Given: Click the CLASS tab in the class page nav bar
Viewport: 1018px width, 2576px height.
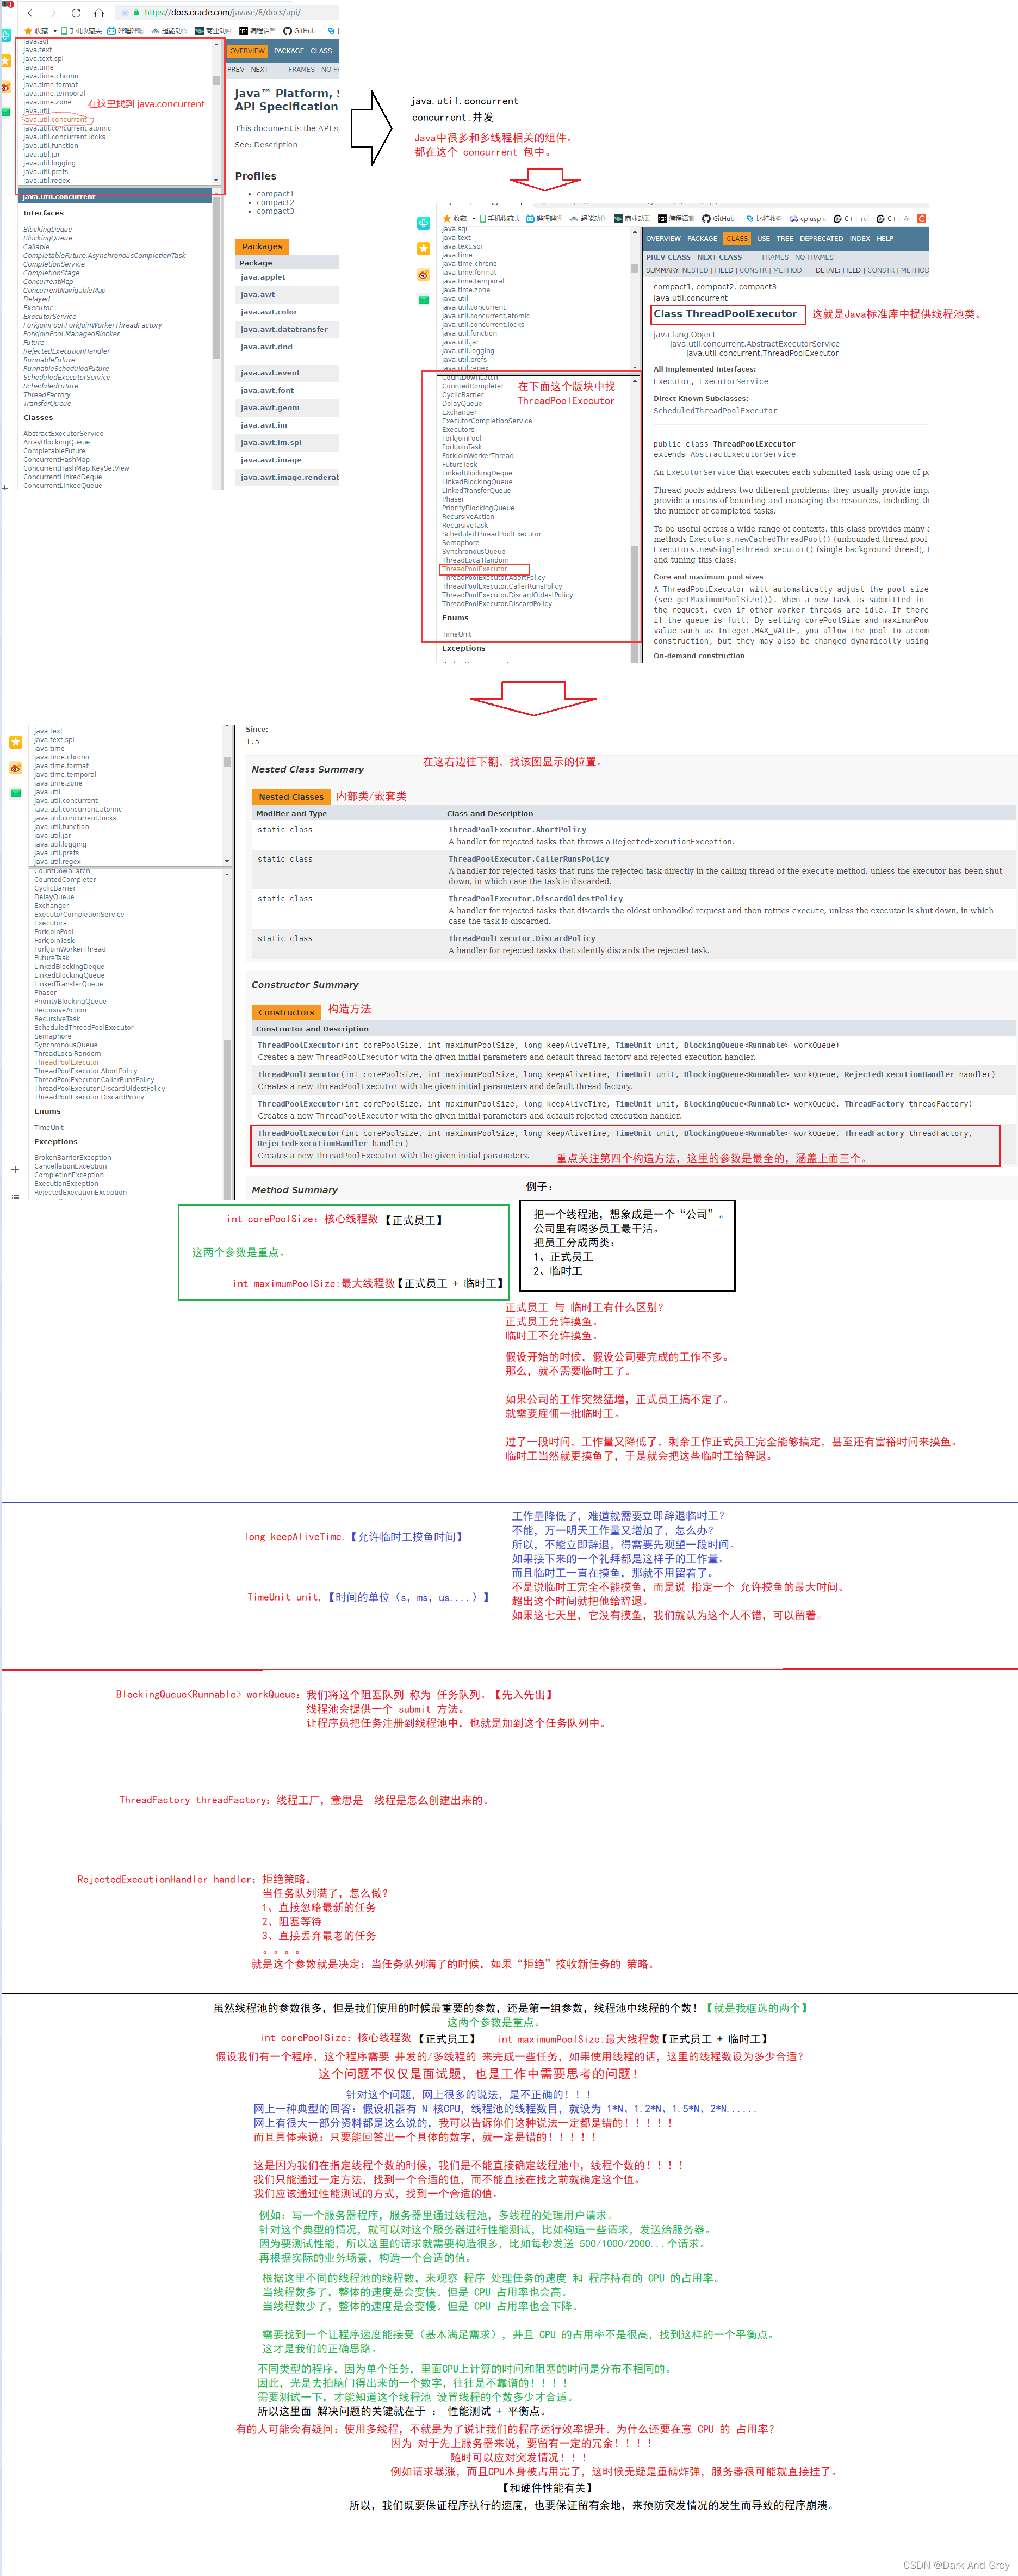Looking at the screenshot, I should (x=737, y=238).
